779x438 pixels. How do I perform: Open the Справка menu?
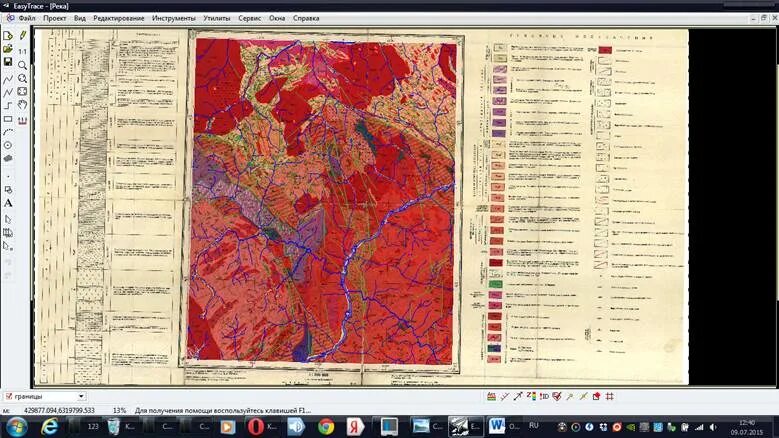306,18
